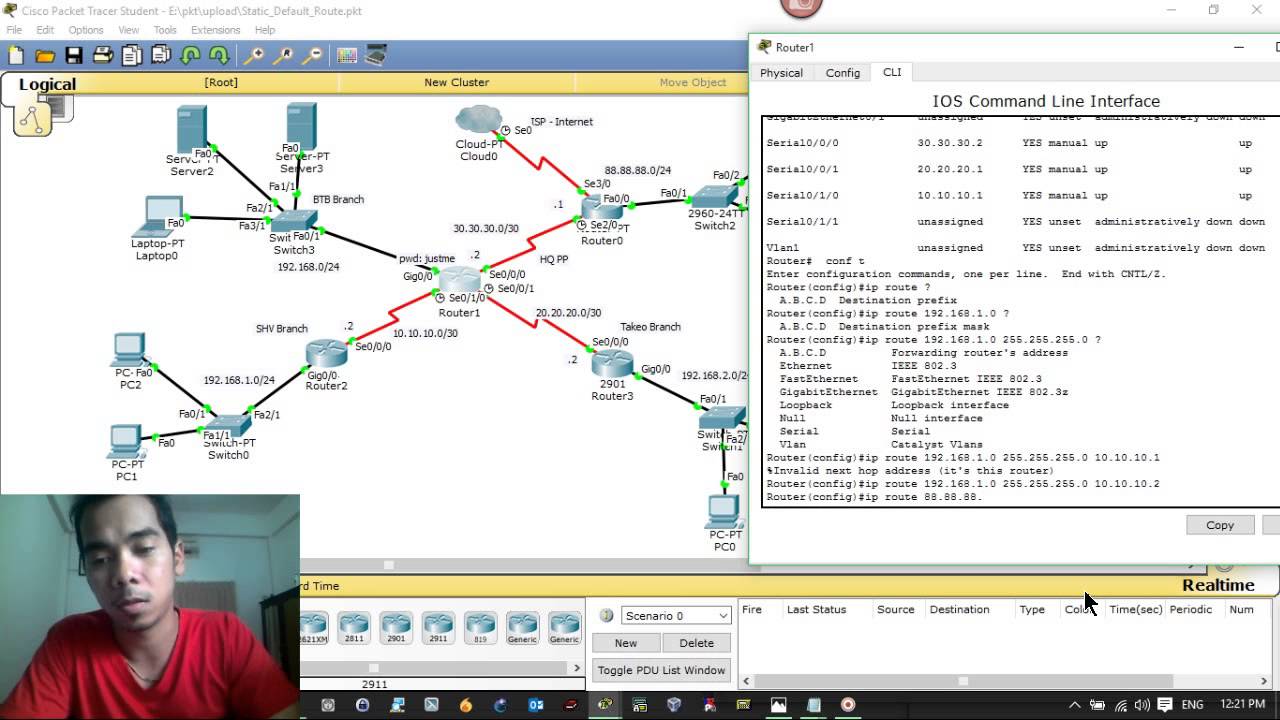
Task: Select the Laptop0 device icon
Action: pyautogui.click(x=158, y=217)
